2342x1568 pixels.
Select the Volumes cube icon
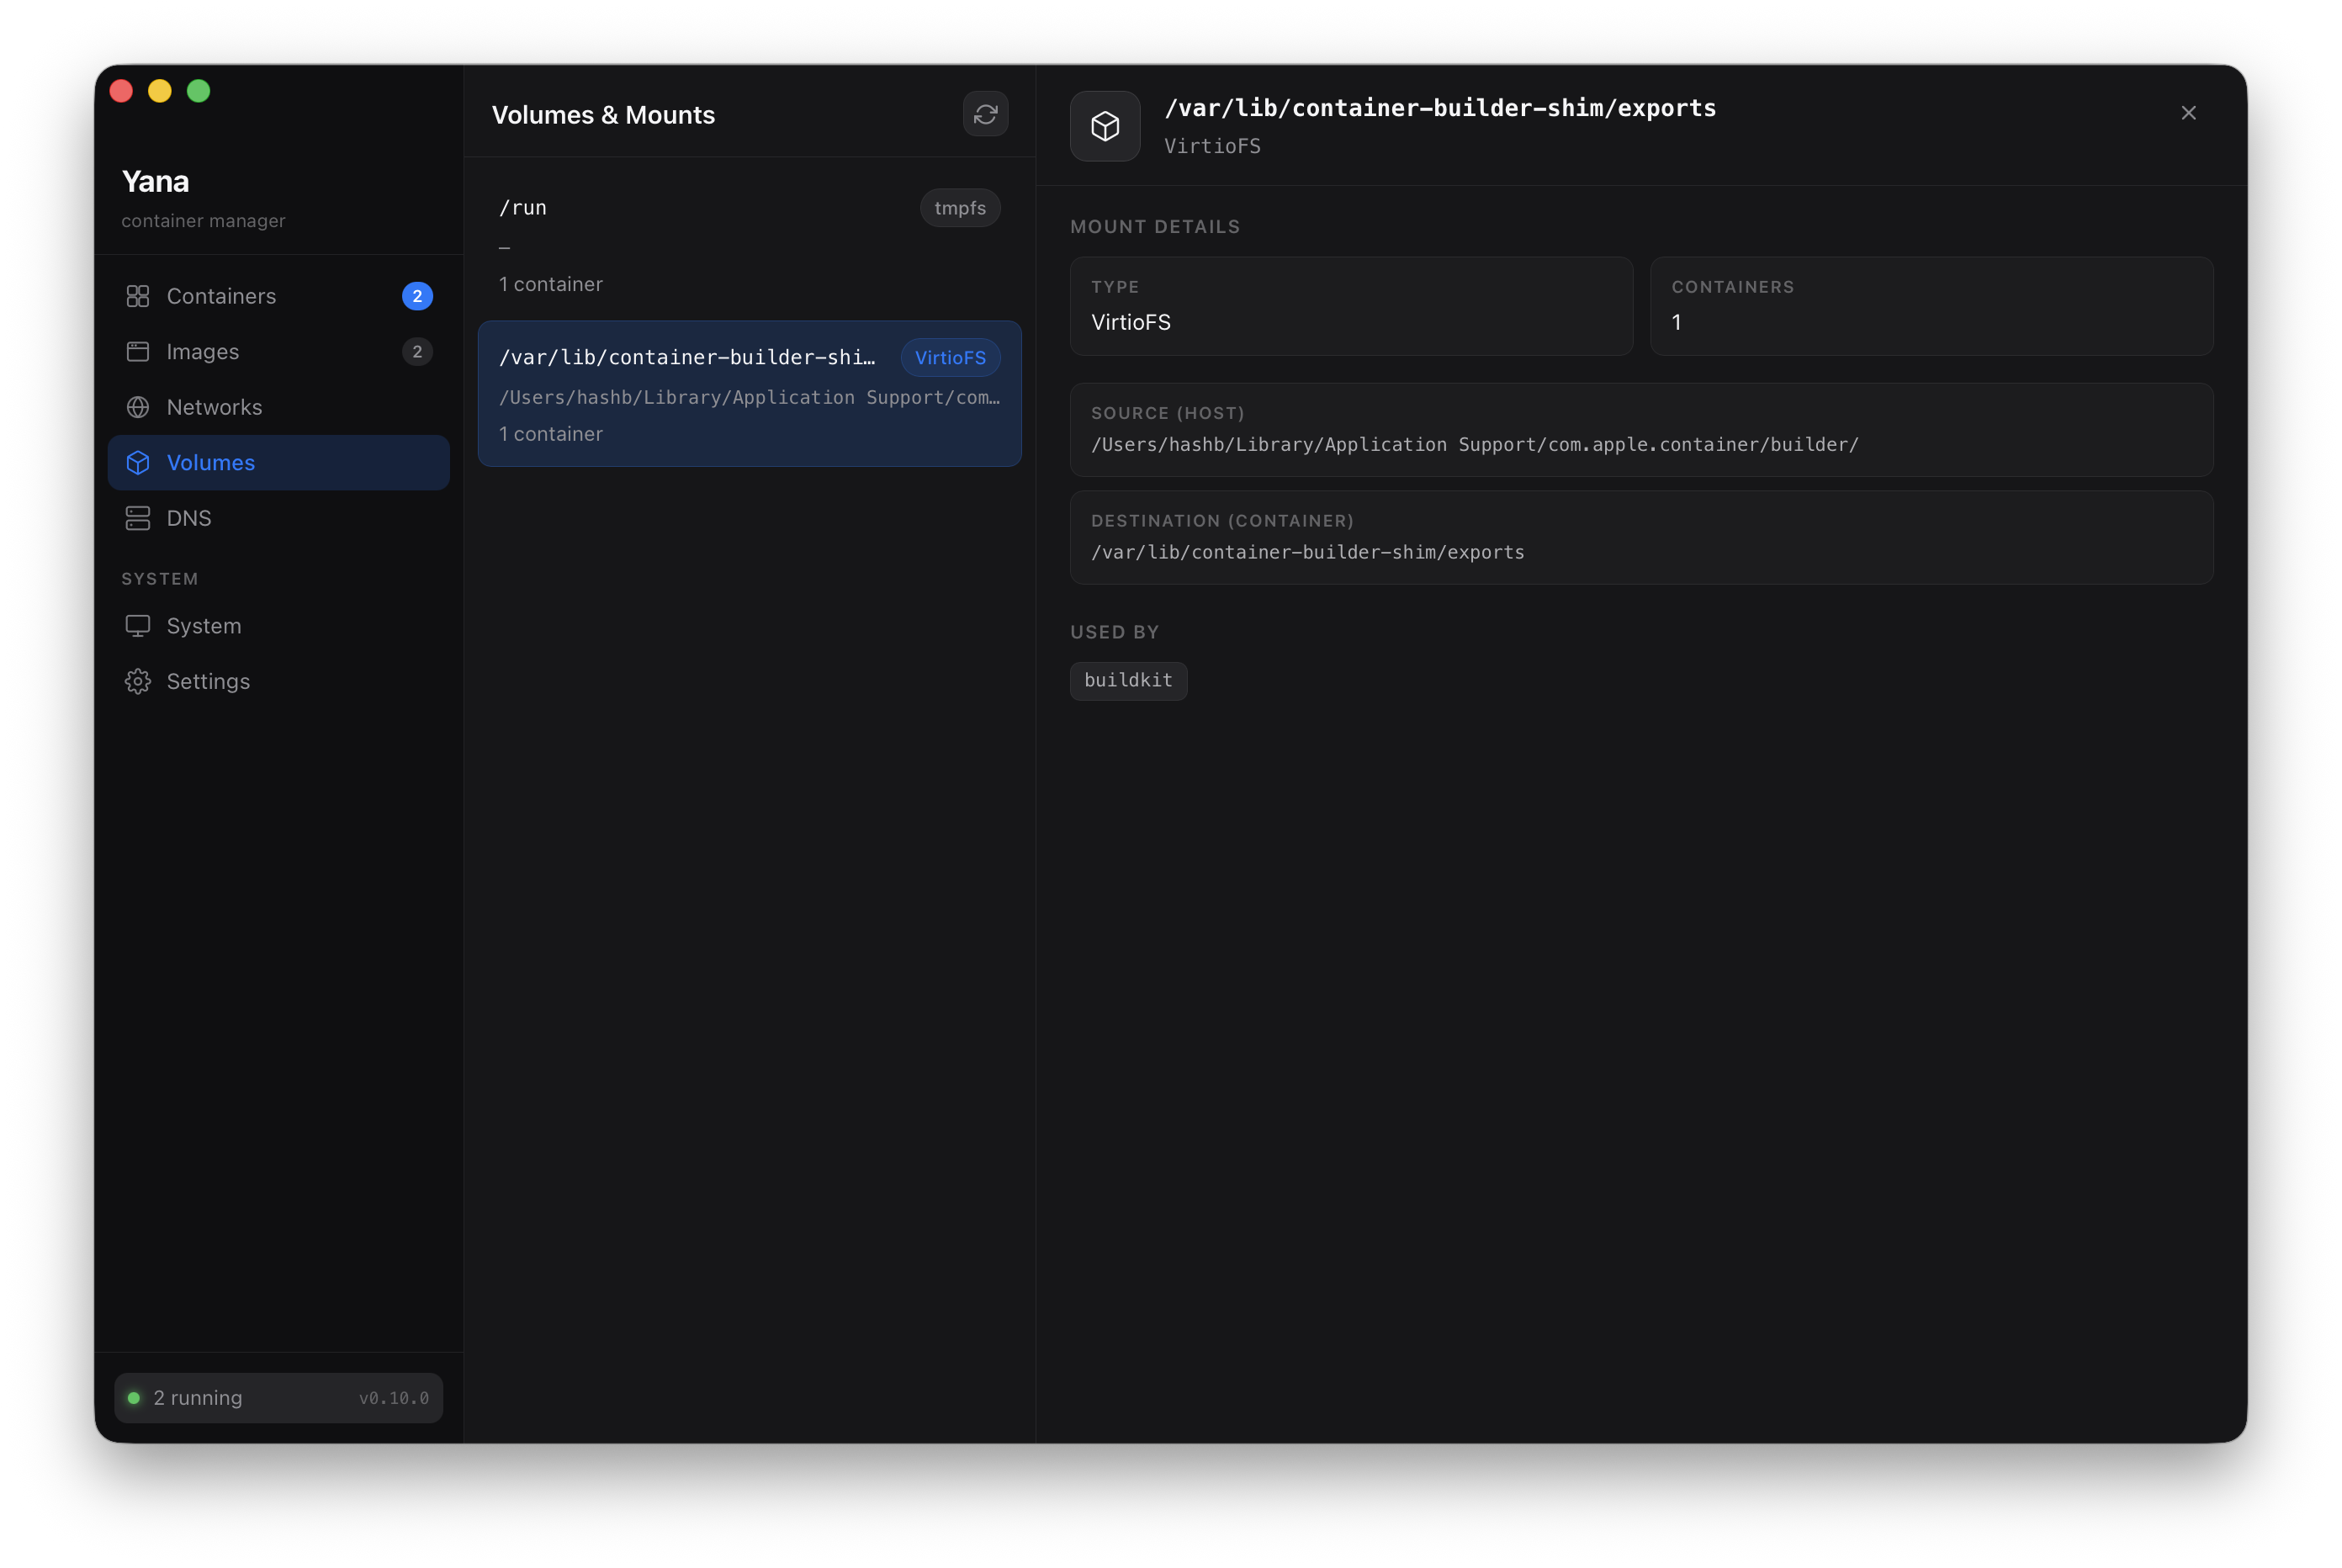(x=138, y=462)
